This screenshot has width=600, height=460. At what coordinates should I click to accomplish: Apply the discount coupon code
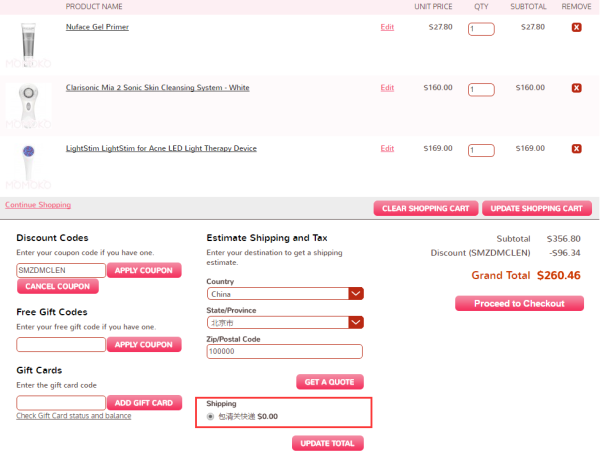click(x=144, y=270)
